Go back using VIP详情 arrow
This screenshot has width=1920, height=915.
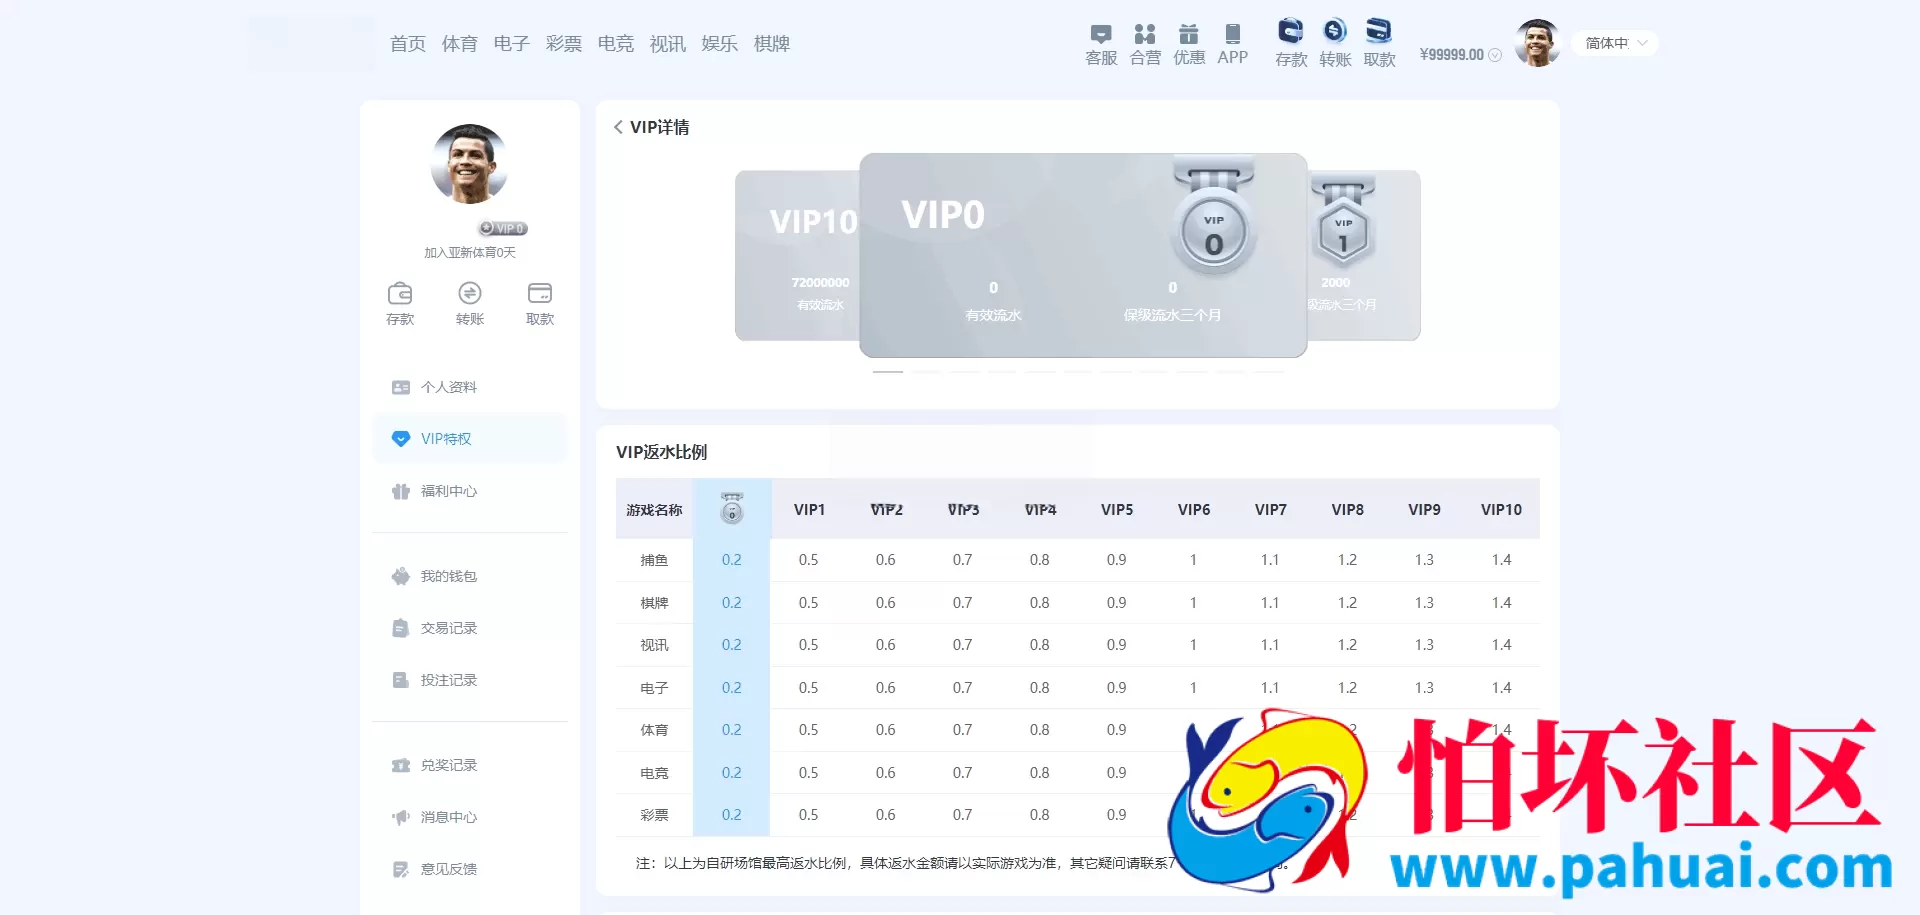[x=619, y=127]
